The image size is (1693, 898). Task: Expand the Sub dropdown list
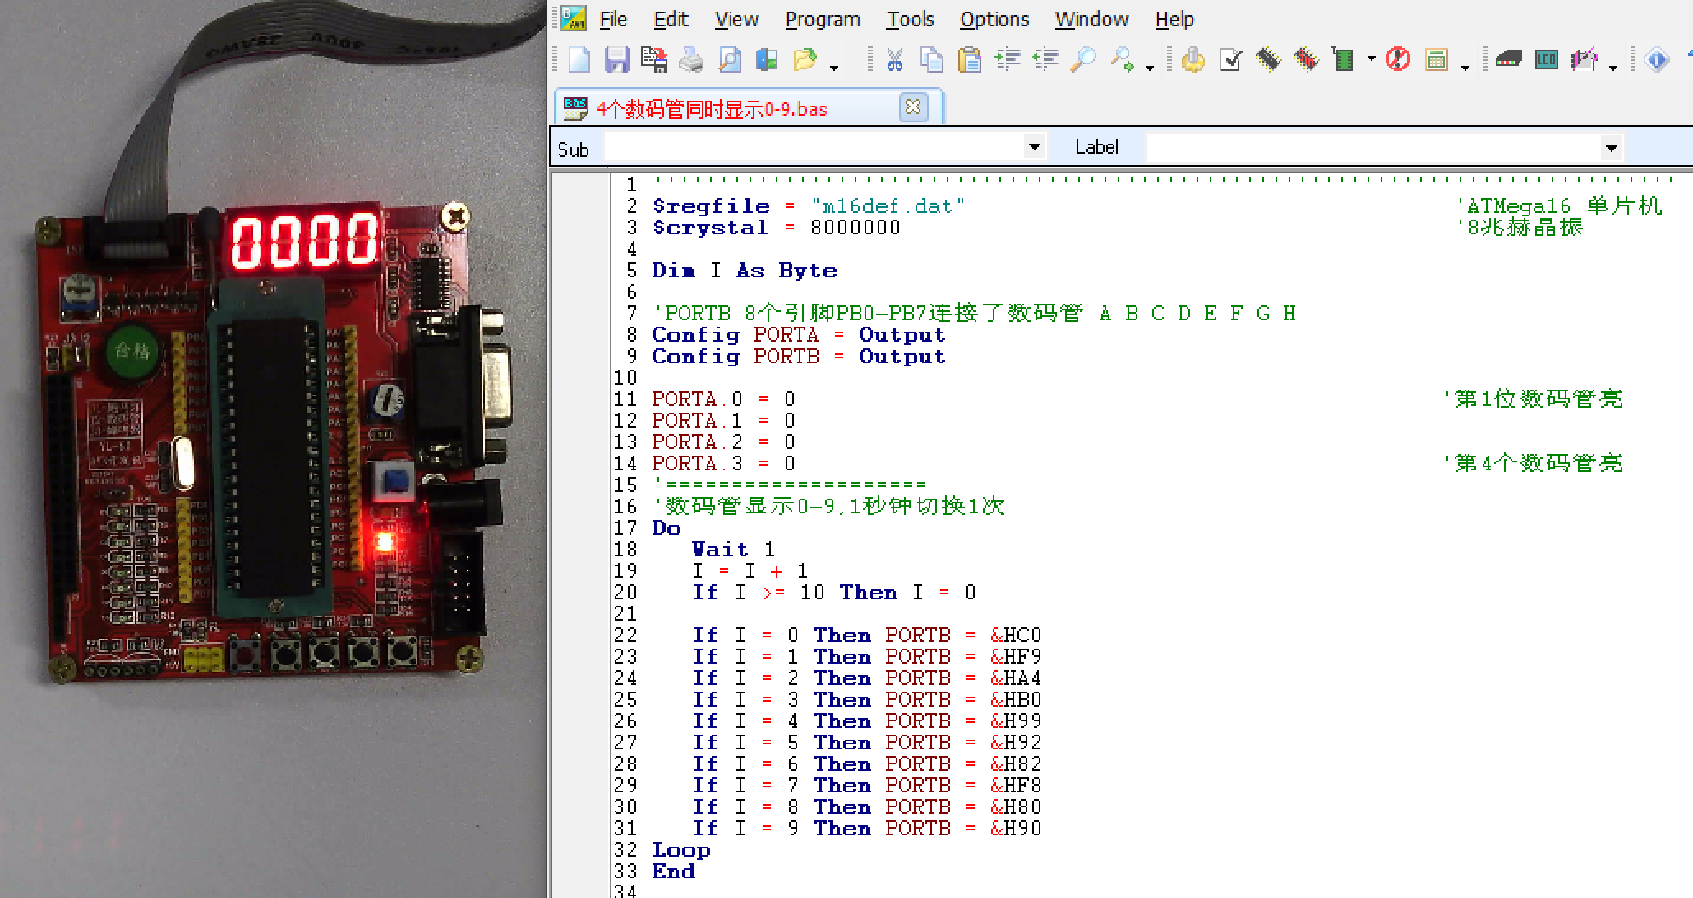(x=1034, y=148)
